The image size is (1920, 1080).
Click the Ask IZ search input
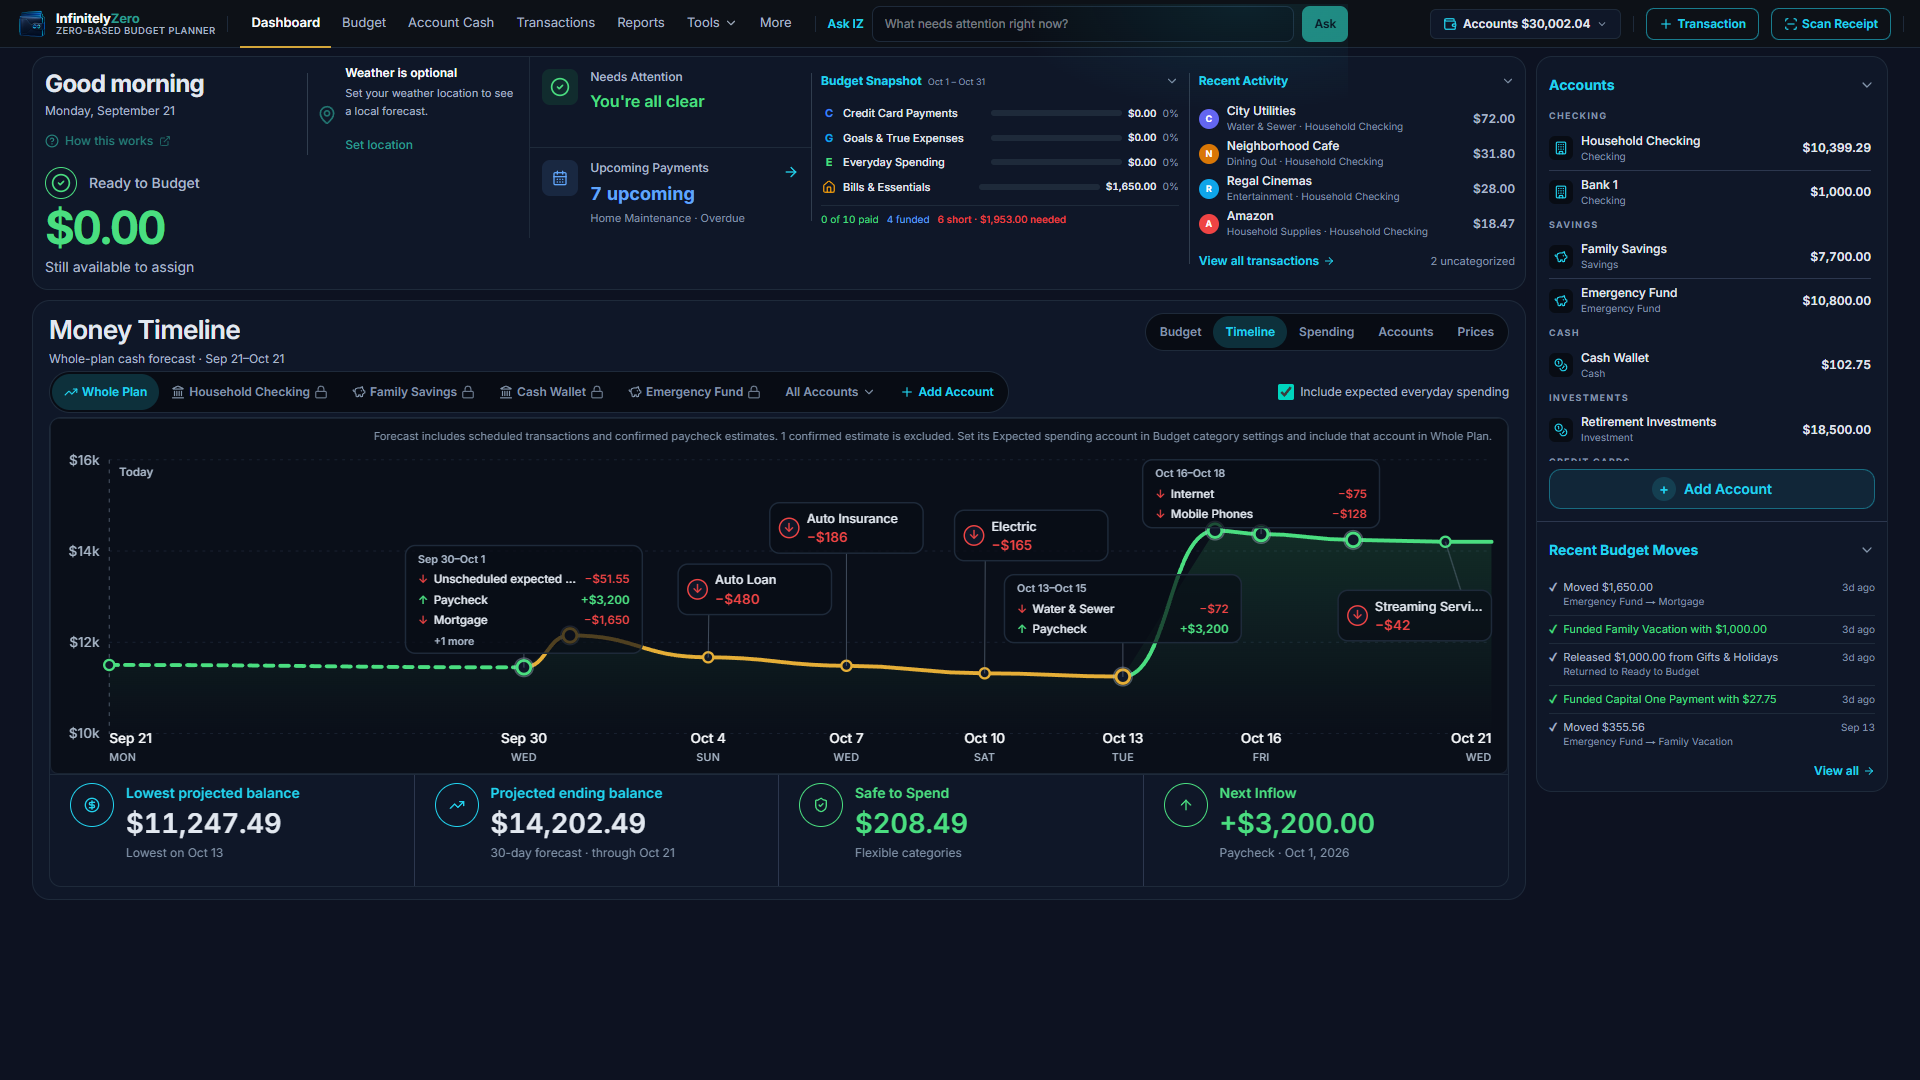coord(1082,24)
